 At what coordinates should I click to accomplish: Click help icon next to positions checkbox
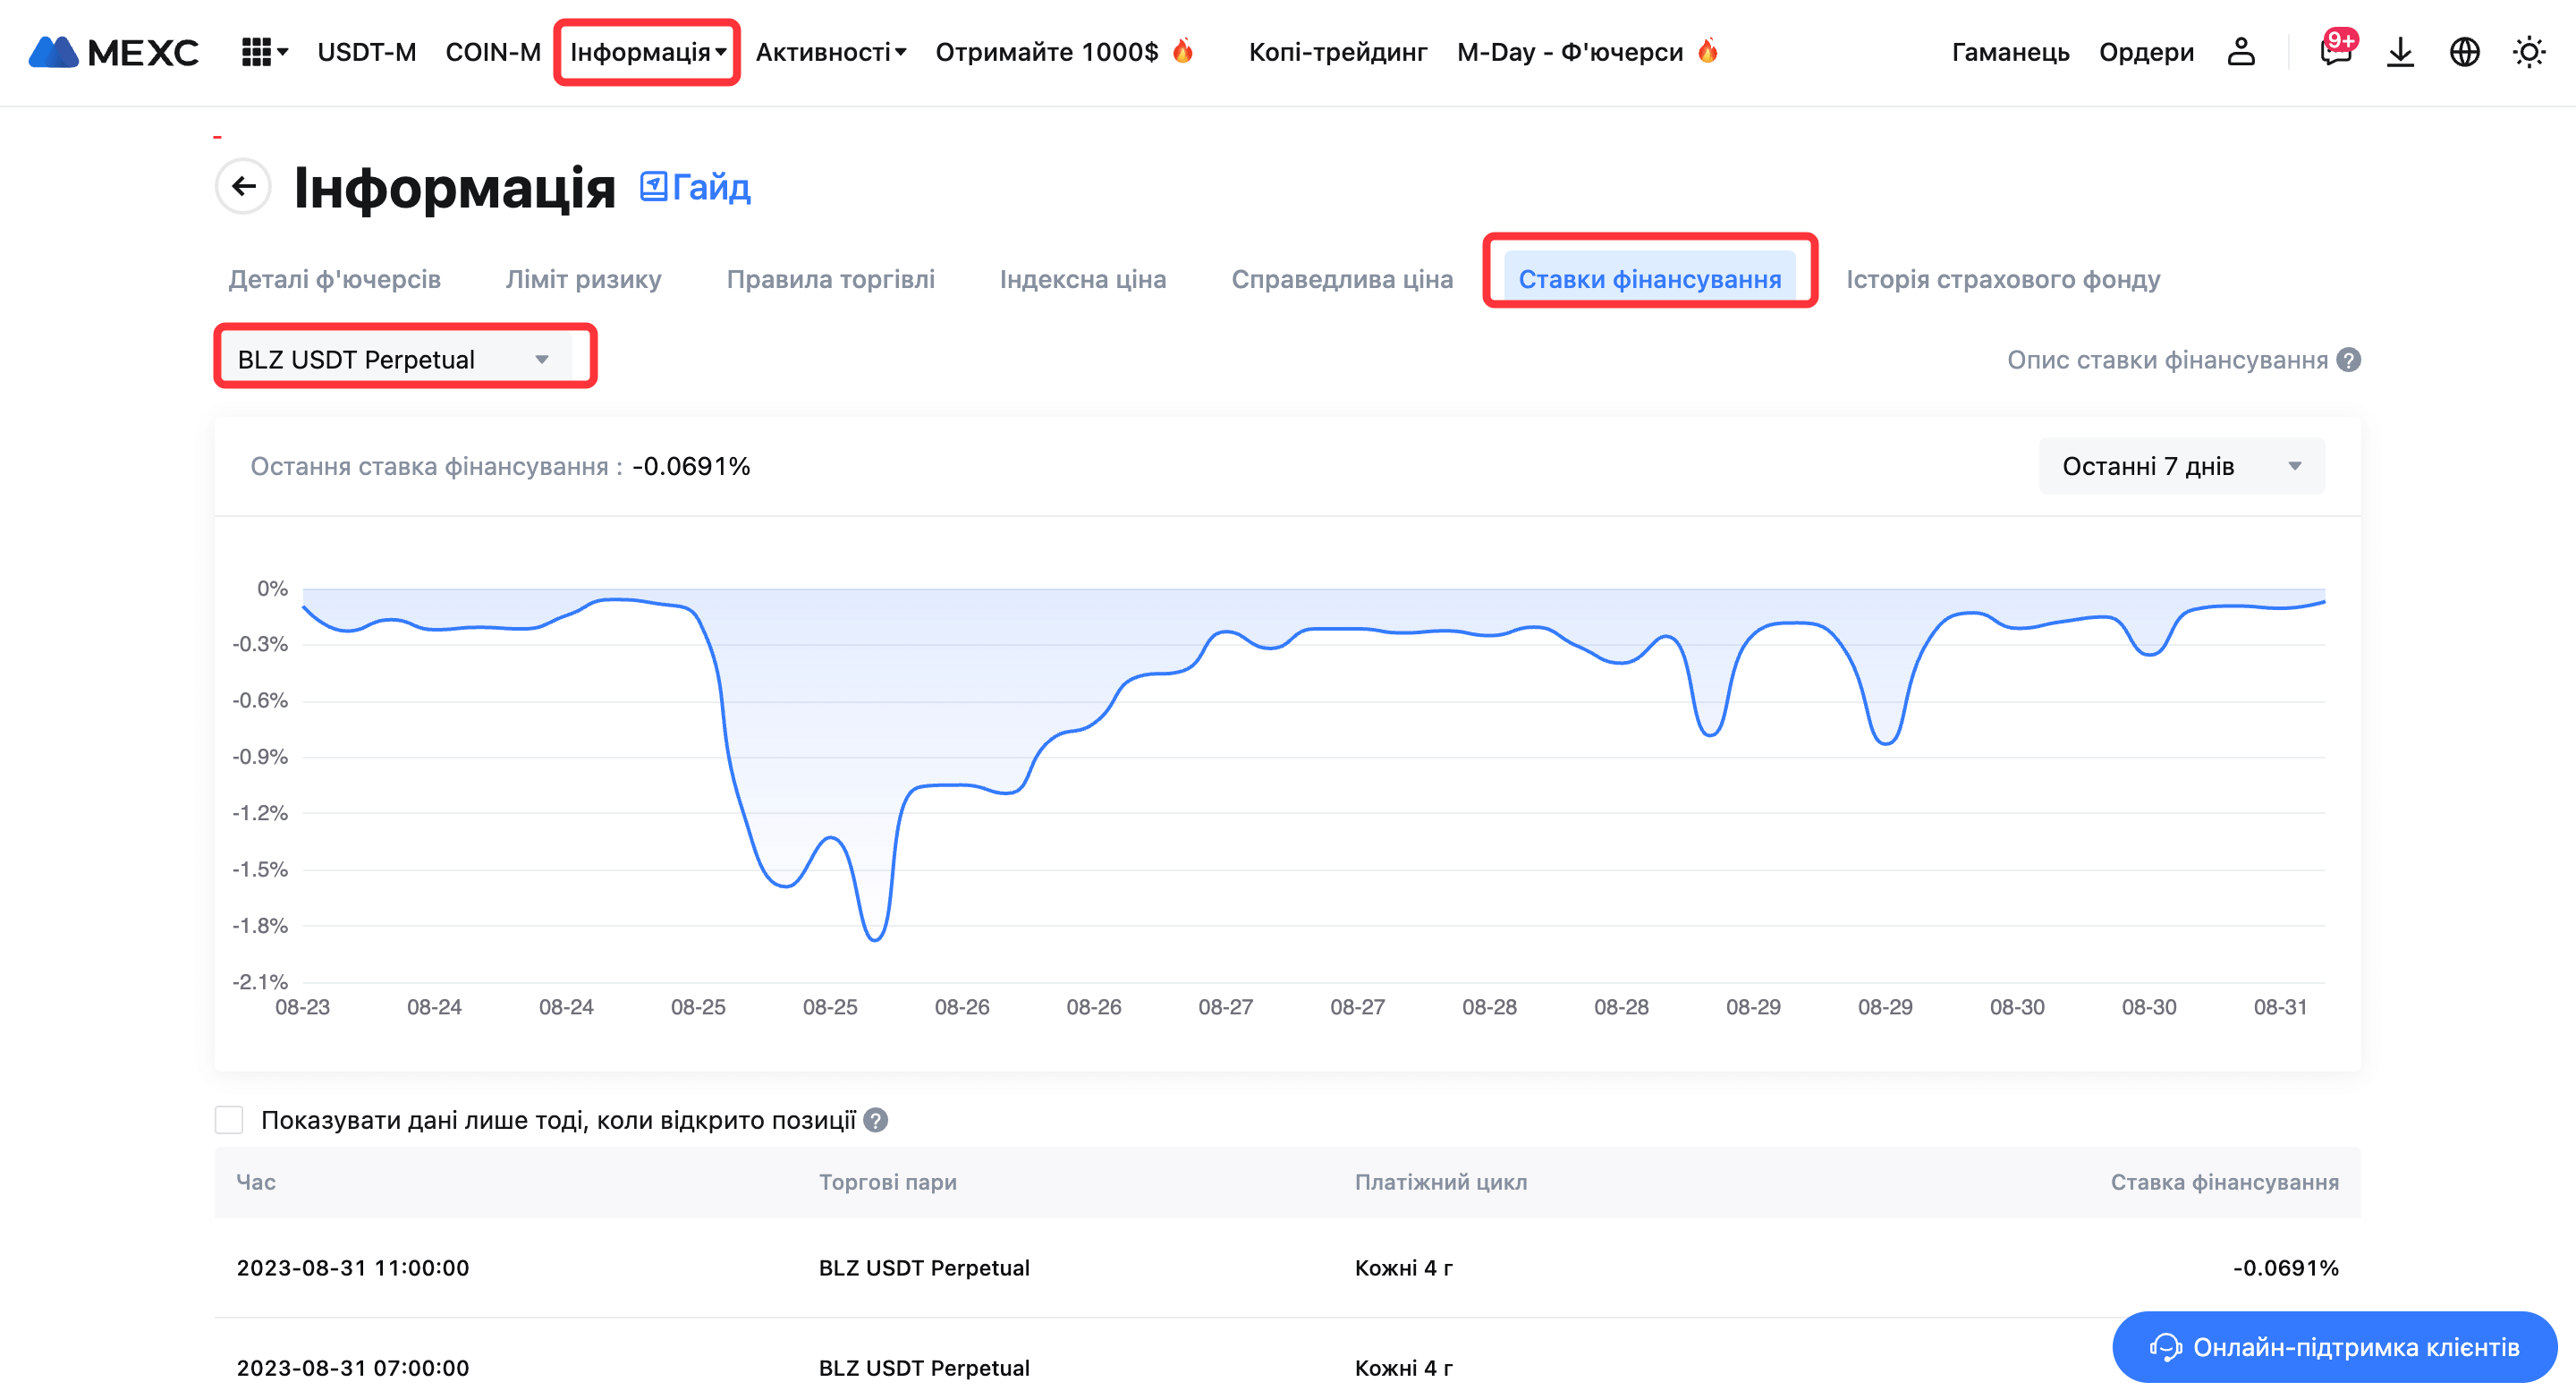tap(875, 1120)
